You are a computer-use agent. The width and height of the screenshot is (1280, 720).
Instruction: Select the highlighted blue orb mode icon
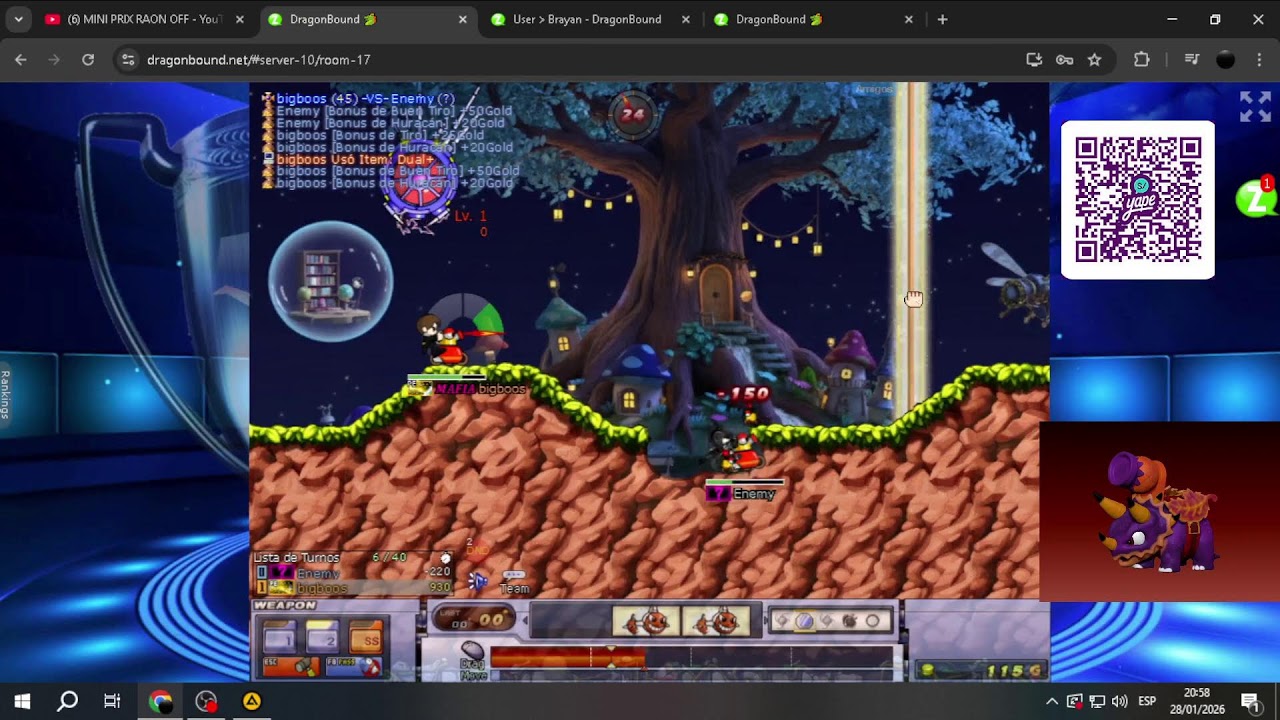click(804, 621)
